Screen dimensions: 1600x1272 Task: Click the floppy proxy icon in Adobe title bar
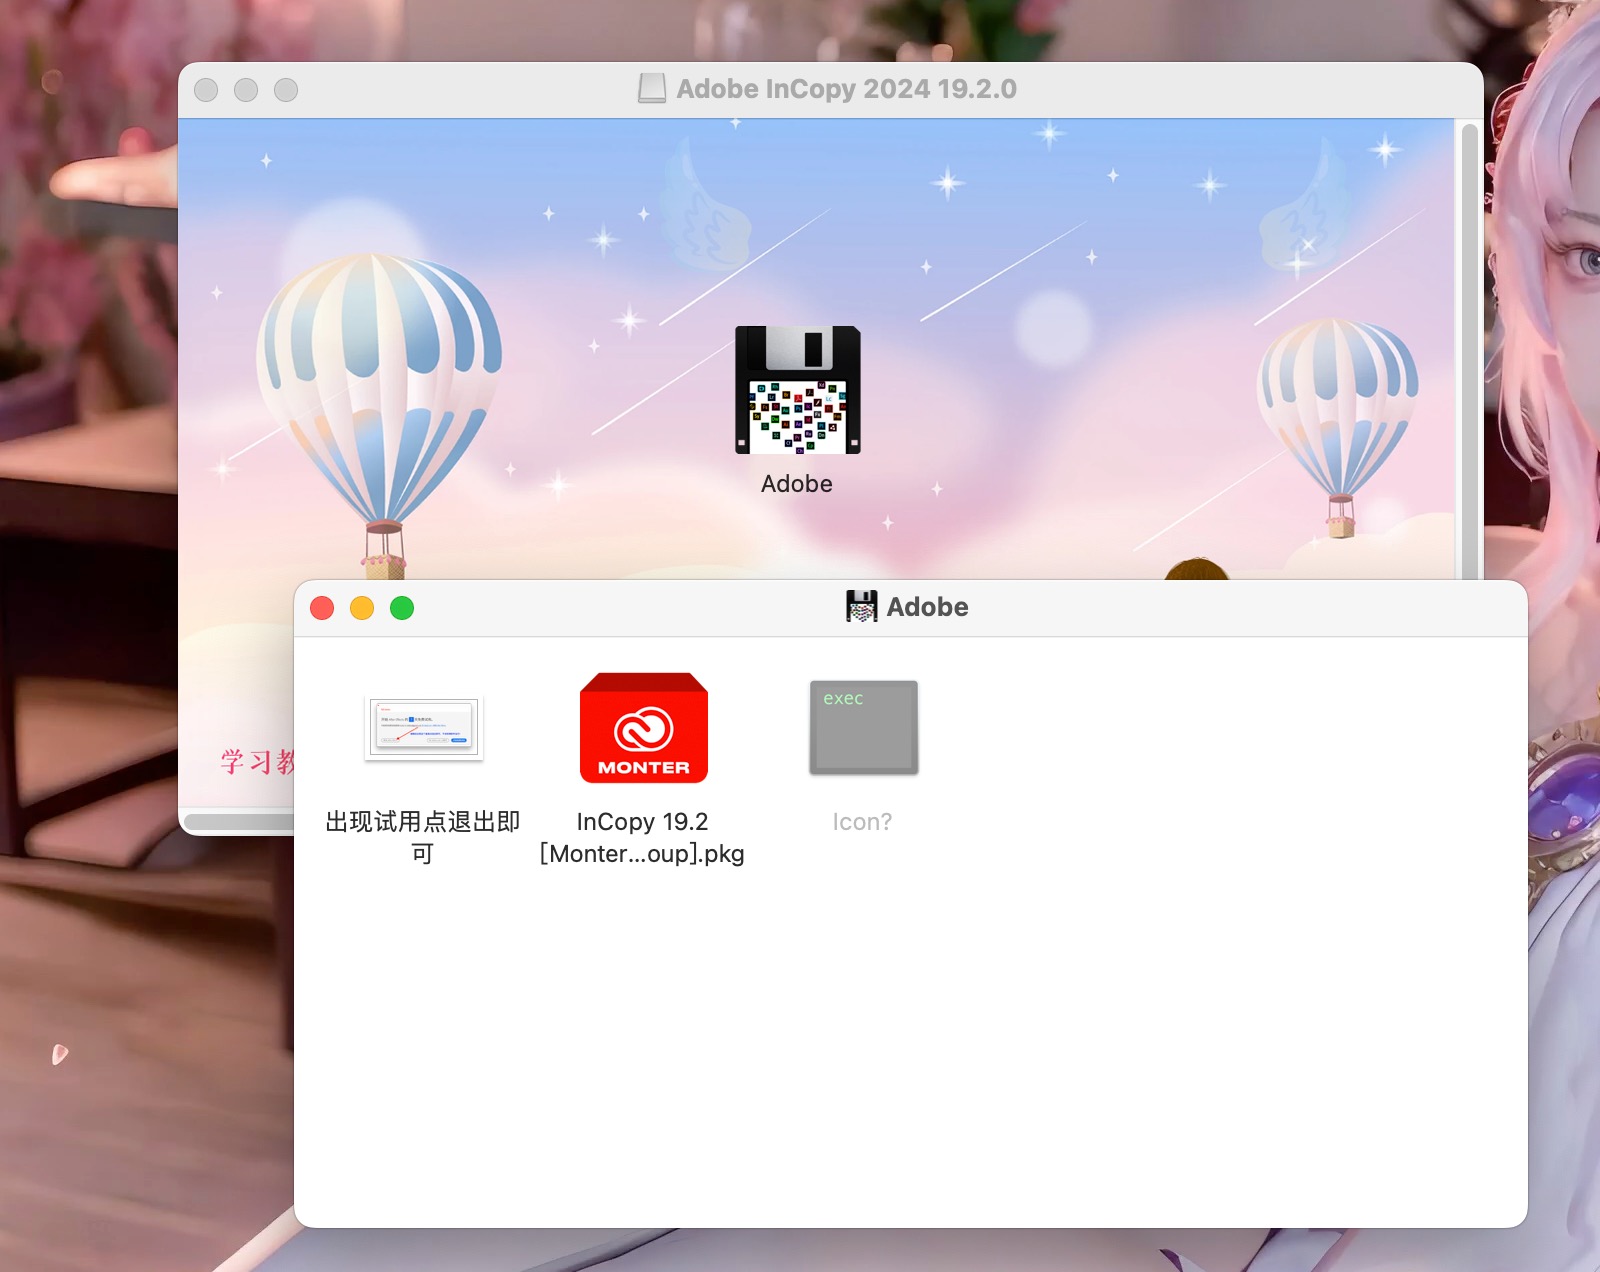coord(861,607)
